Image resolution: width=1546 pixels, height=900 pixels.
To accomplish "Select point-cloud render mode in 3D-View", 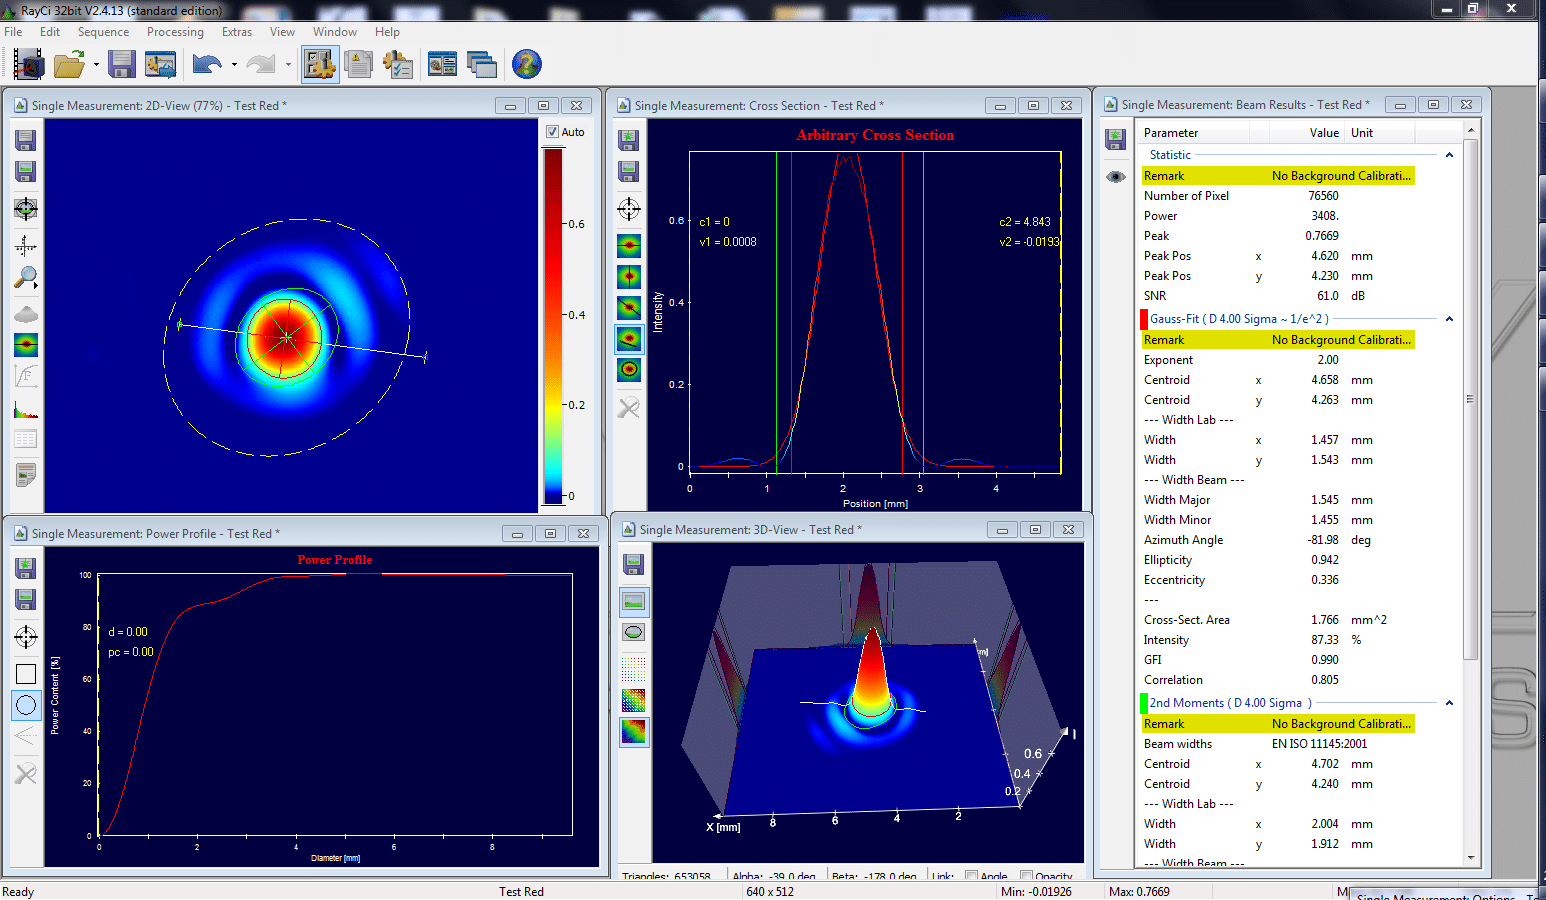I will (x=633, y=667).
